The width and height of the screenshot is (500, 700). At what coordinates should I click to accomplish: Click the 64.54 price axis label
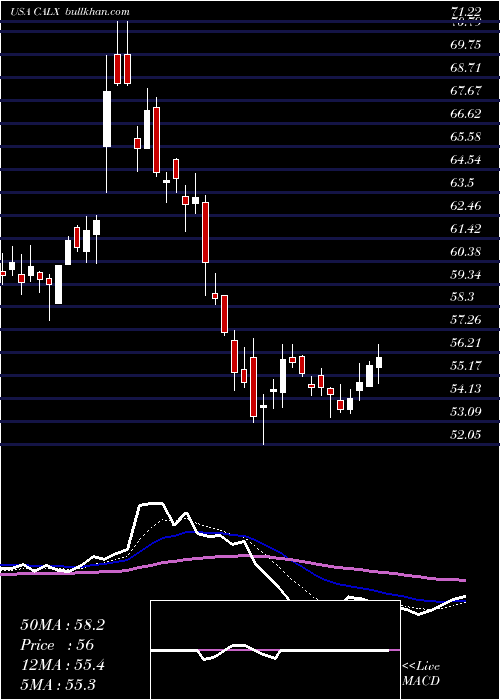coord(466,160)
